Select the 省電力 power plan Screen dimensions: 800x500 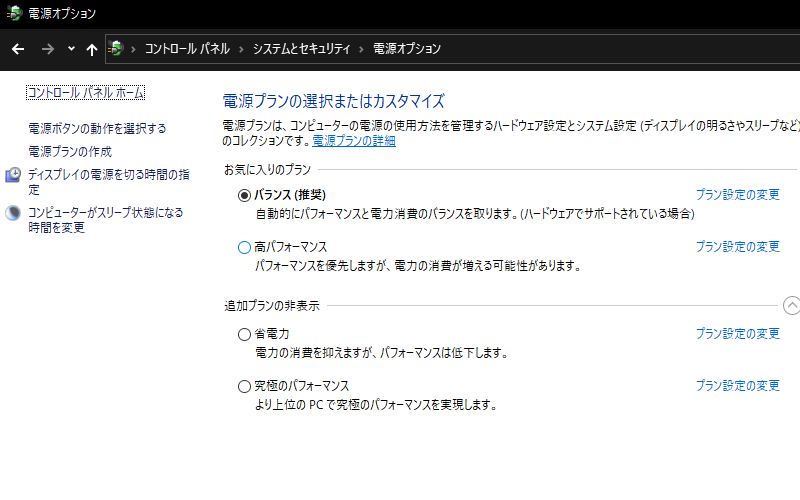click(245, 334)
